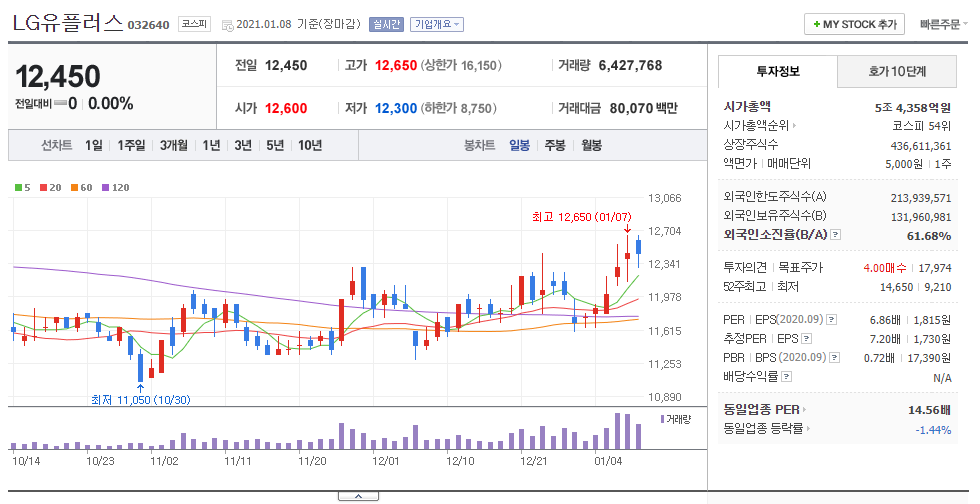Screen dimensions: 980x504
Task: Select the 1년 line chart period
Action: point(211,145)
